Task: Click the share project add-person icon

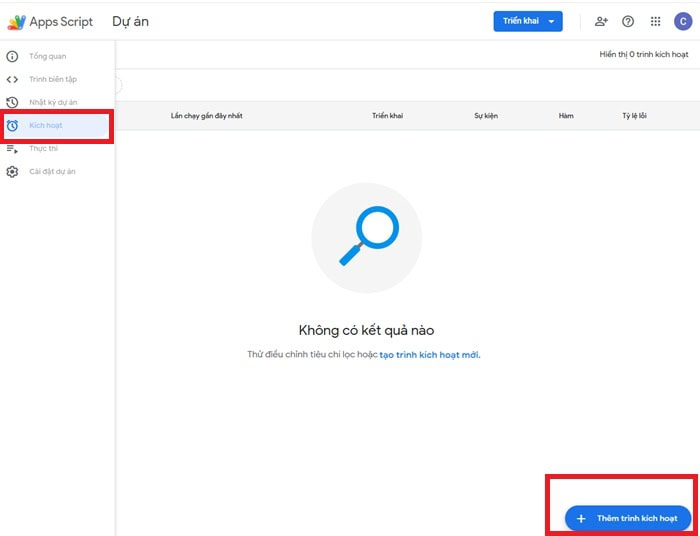Action: [x=601, y=21]
